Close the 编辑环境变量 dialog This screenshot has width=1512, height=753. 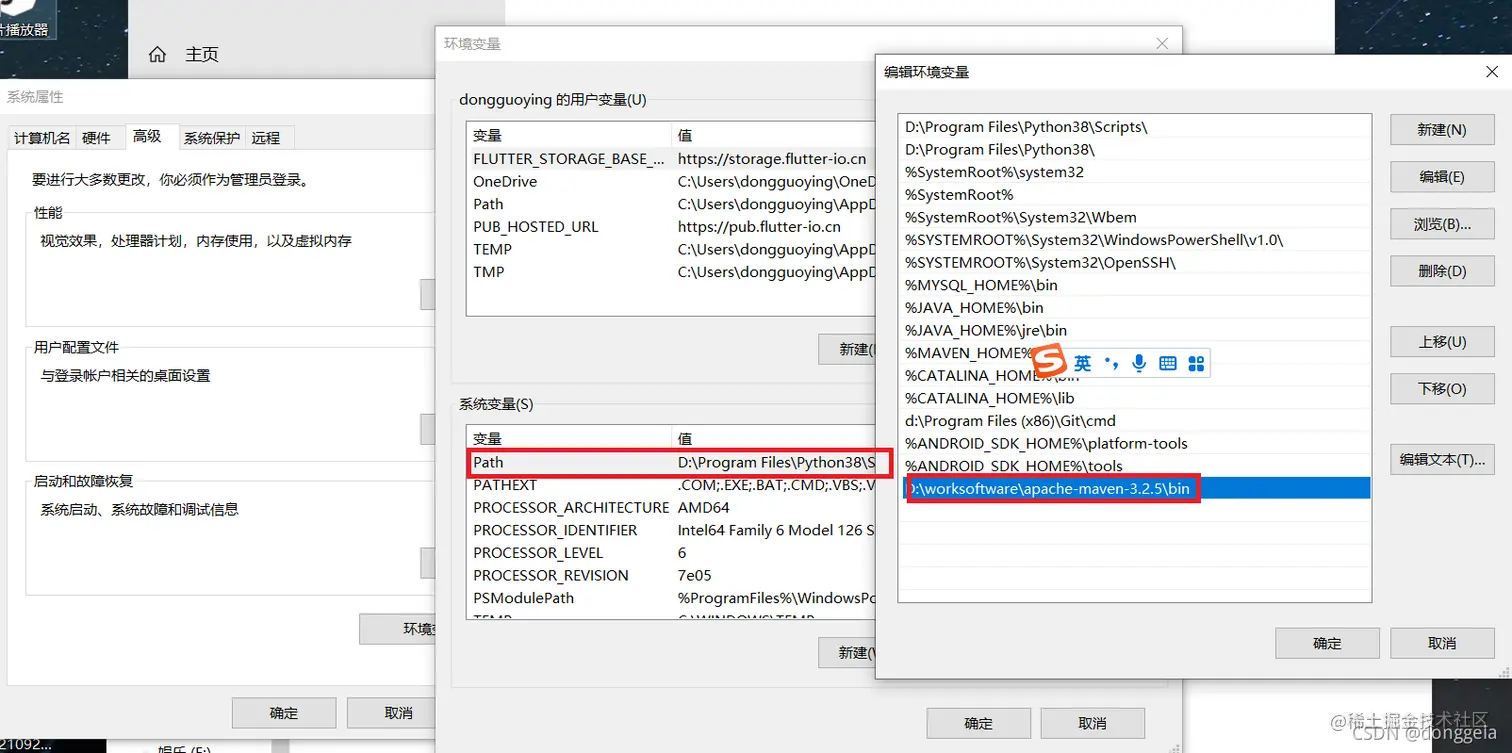point(1491,72)
